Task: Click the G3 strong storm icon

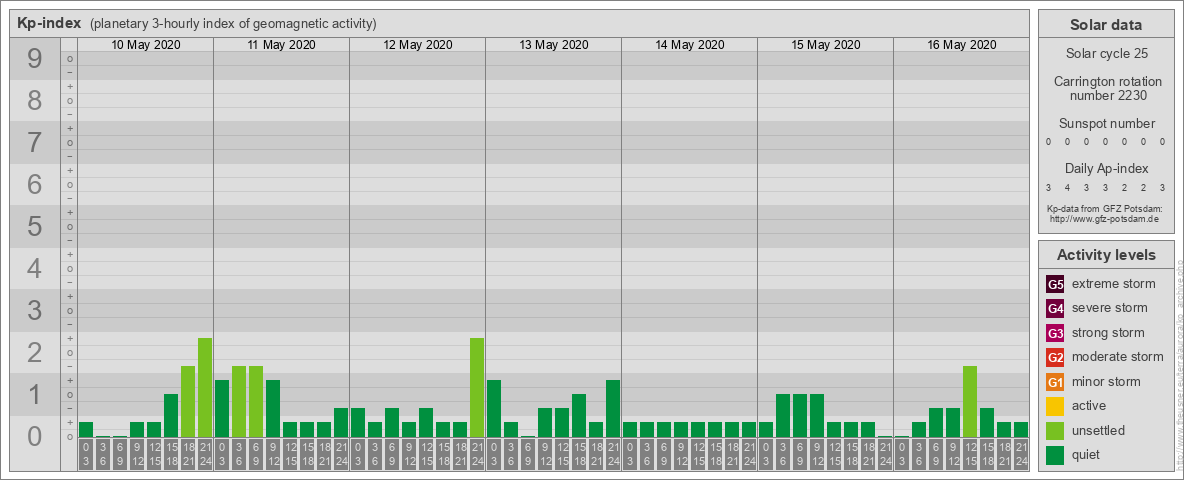Action: pos(1055,333)
